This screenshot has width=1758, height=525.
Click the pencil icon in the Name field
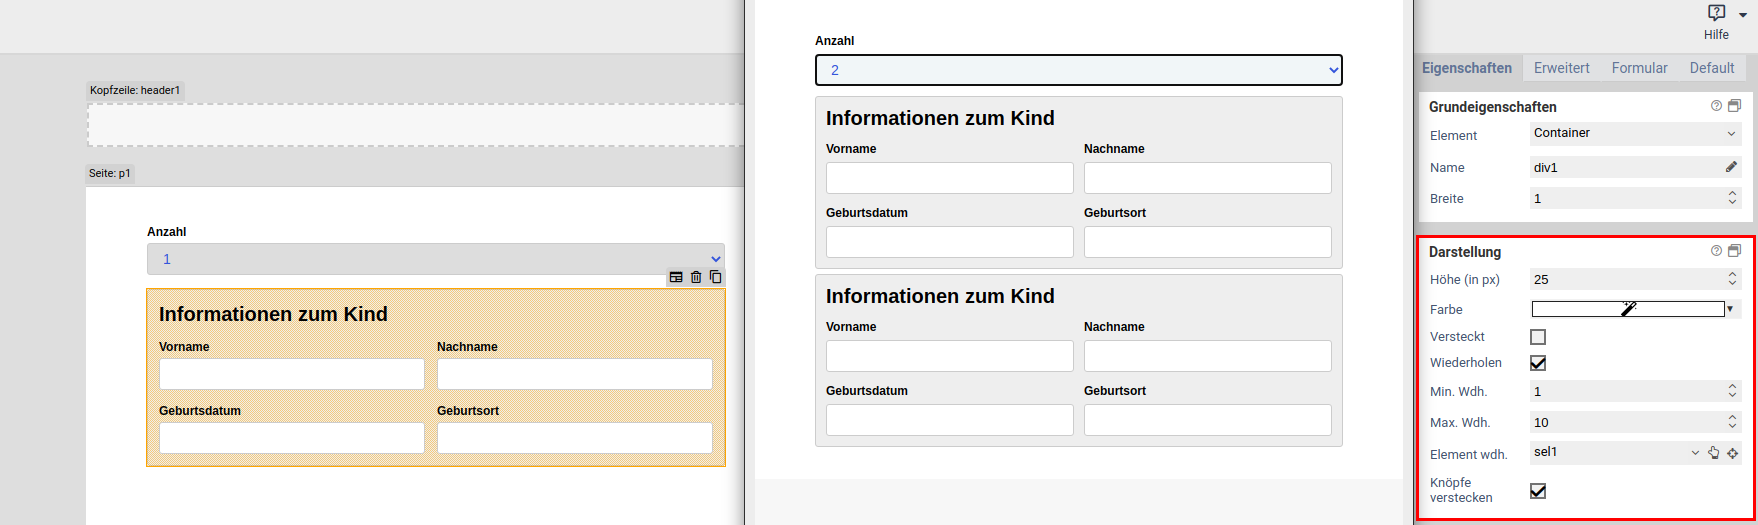1731,167
